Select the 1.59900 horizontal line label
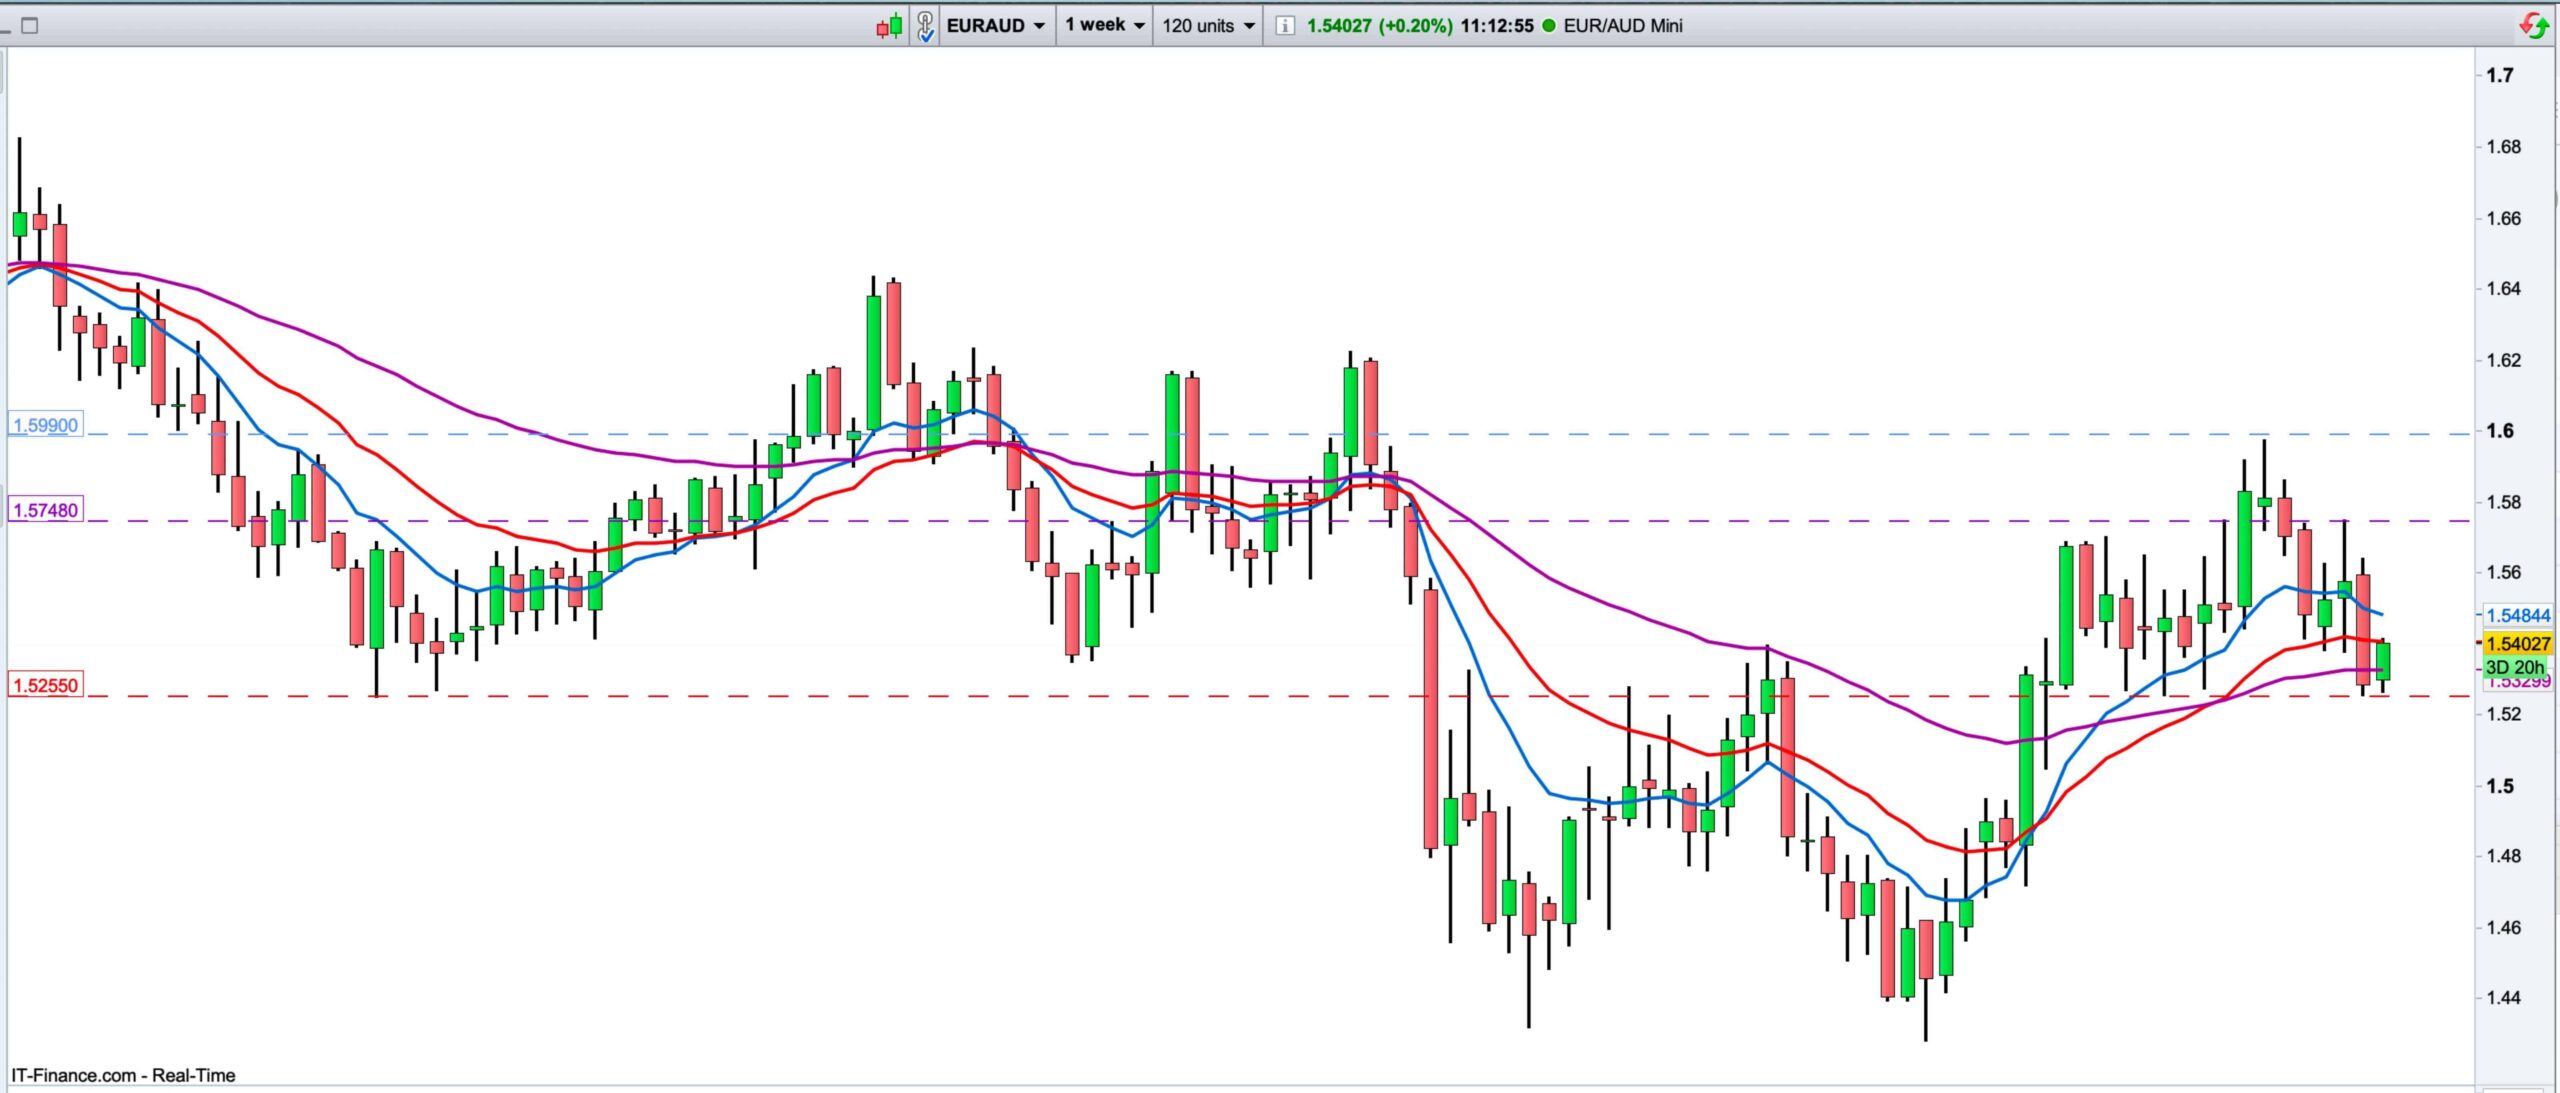Image resolution: width=2560 pixels, height=1093 pixels. pyautogui.click(x=45, y=425)
